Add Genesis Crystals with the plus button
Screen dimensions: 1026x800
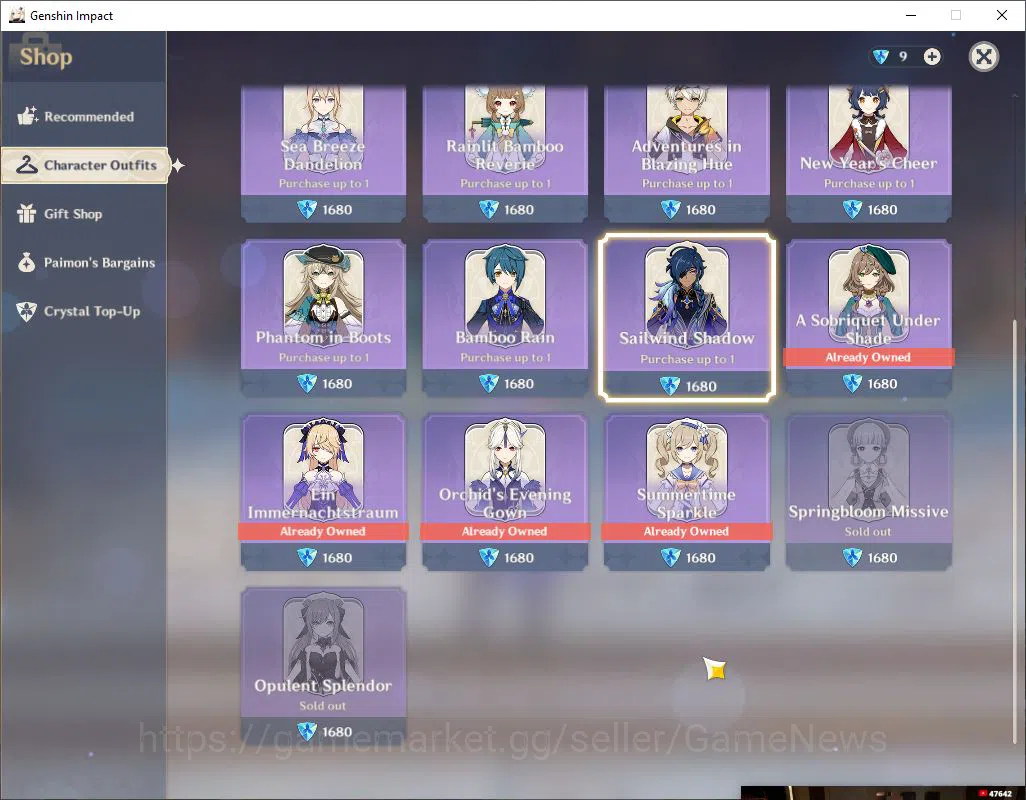(x=932, y=57)
